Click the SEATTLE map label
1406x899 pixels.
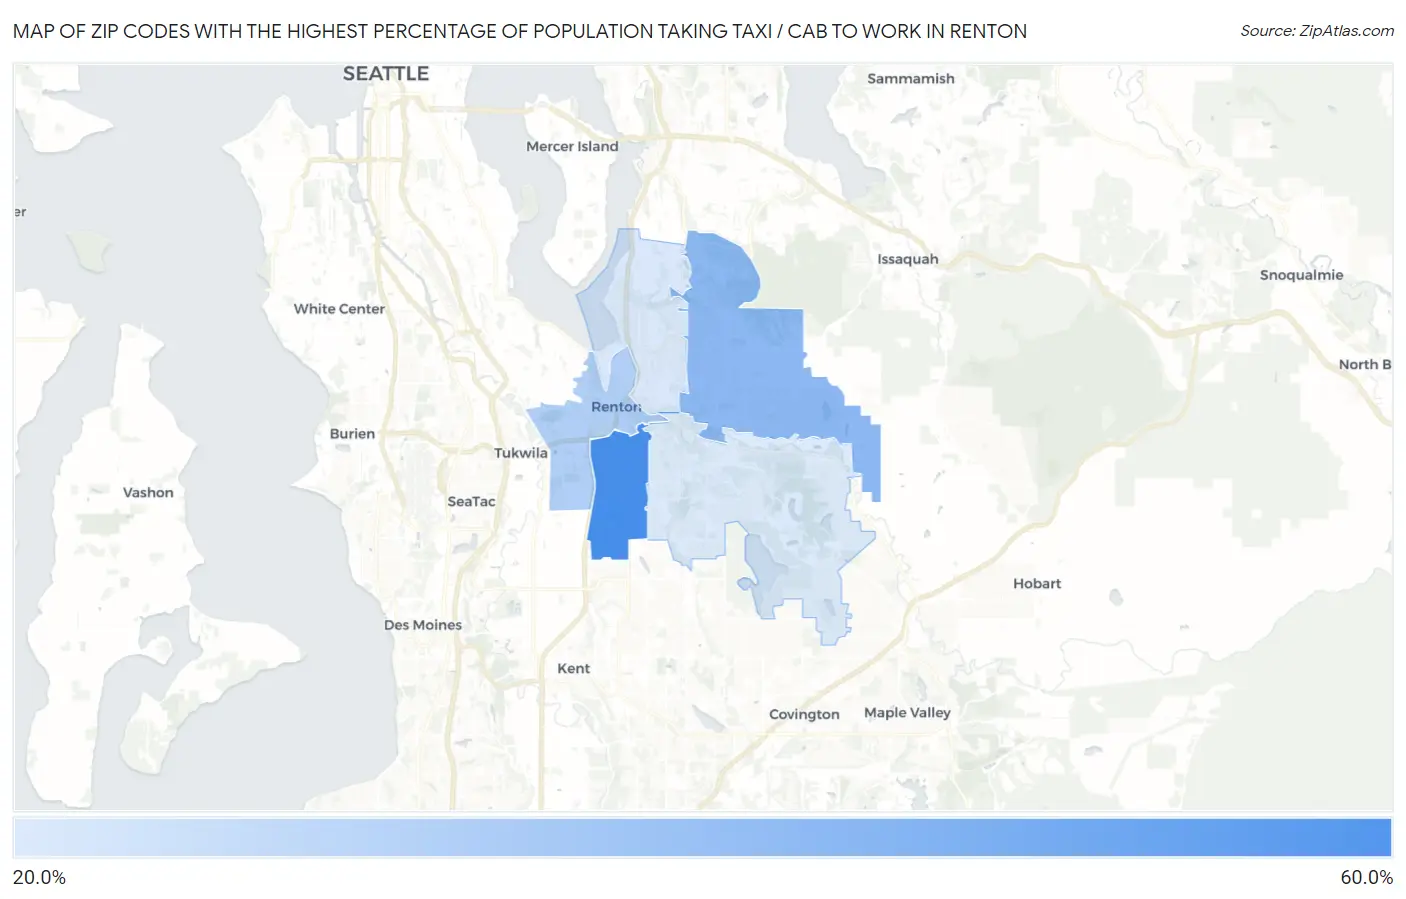coord(386,73)
